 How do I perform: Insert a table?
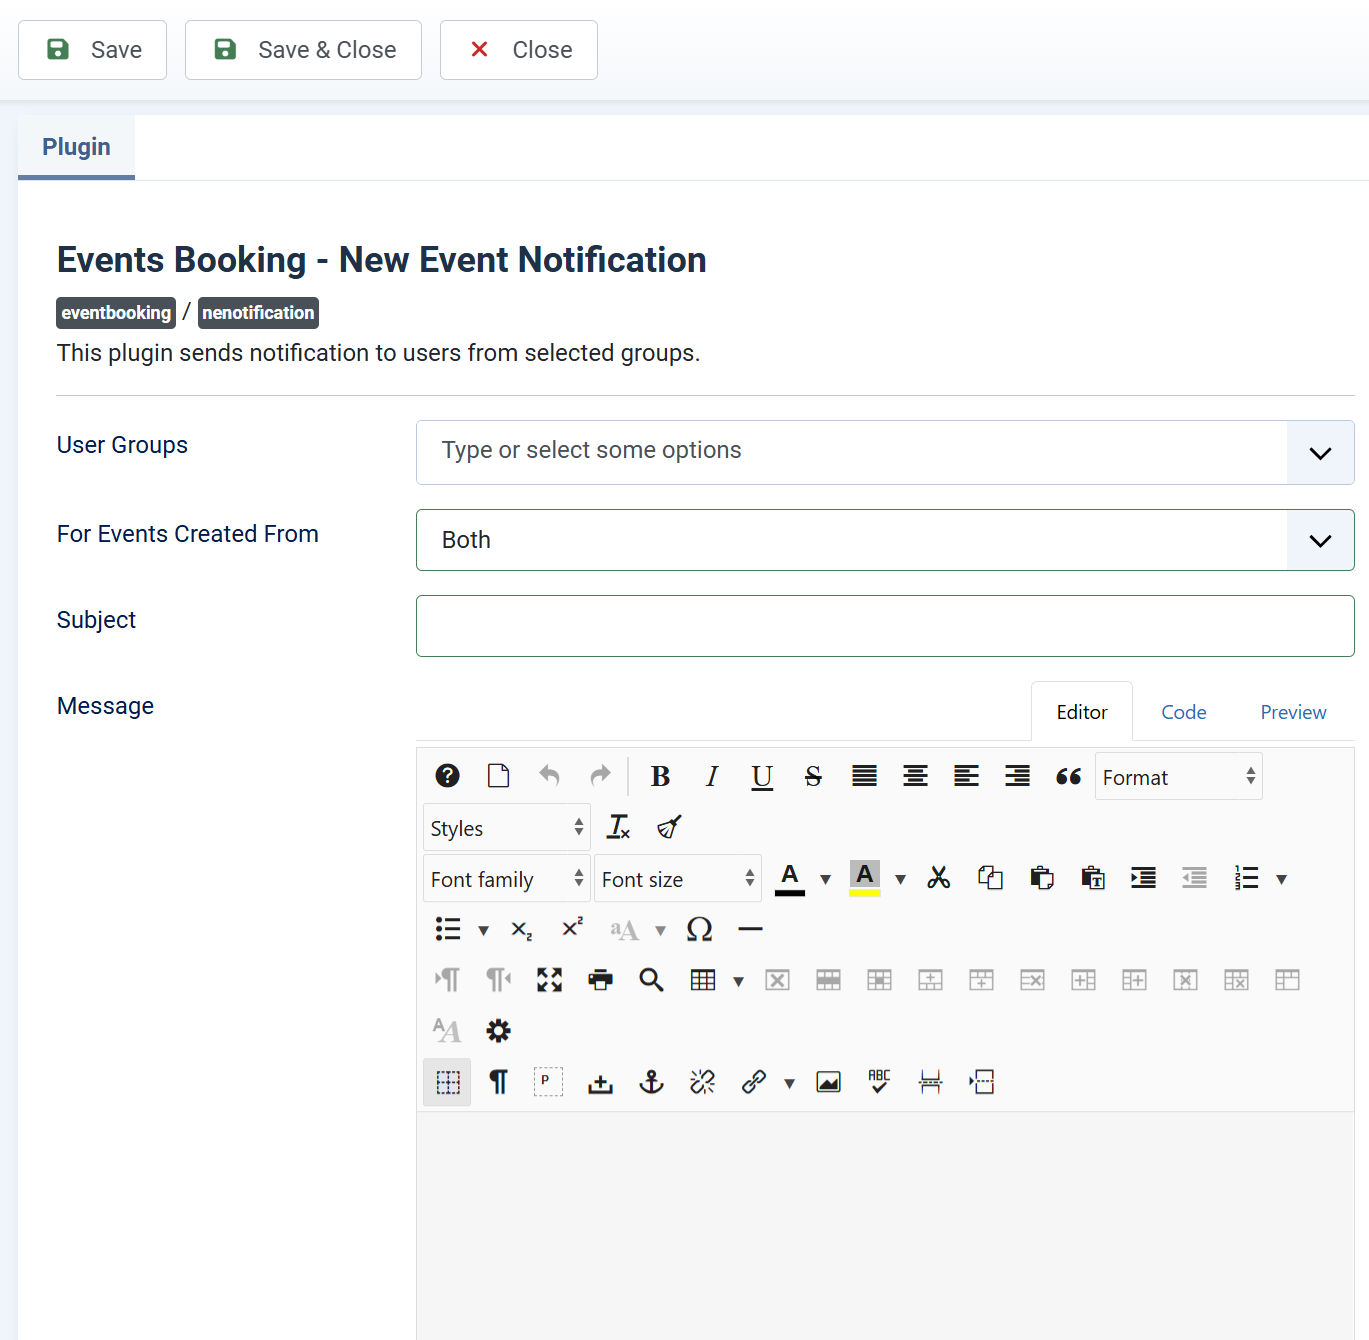pos(703,980)
